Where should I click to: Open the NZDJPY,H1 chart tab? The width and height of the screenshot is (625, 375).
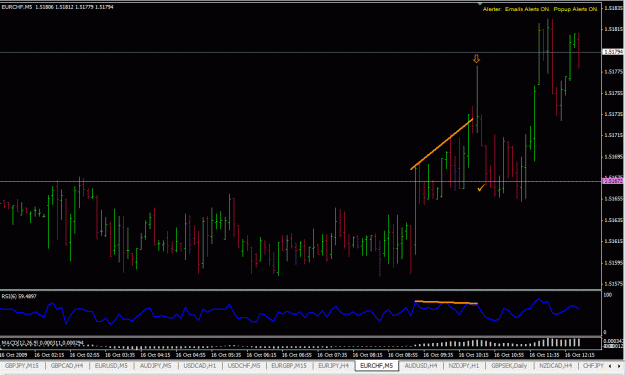coord(464,365)
